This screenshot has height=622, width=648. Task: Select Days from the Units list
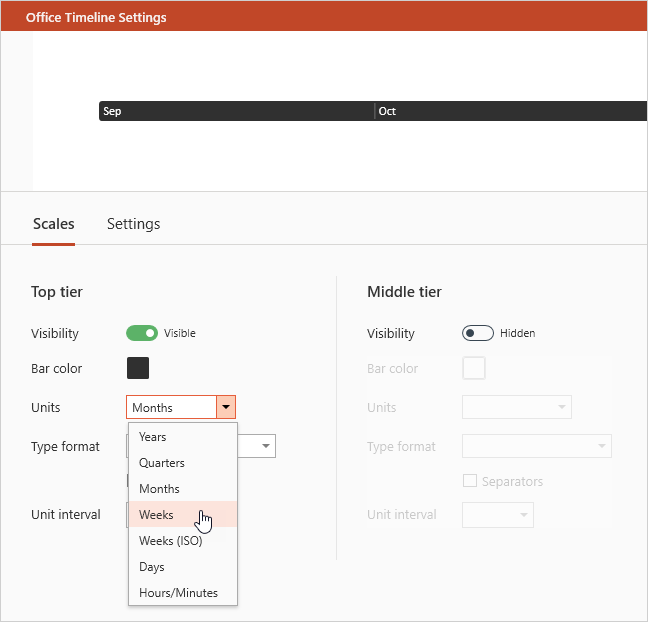(153, 567)
